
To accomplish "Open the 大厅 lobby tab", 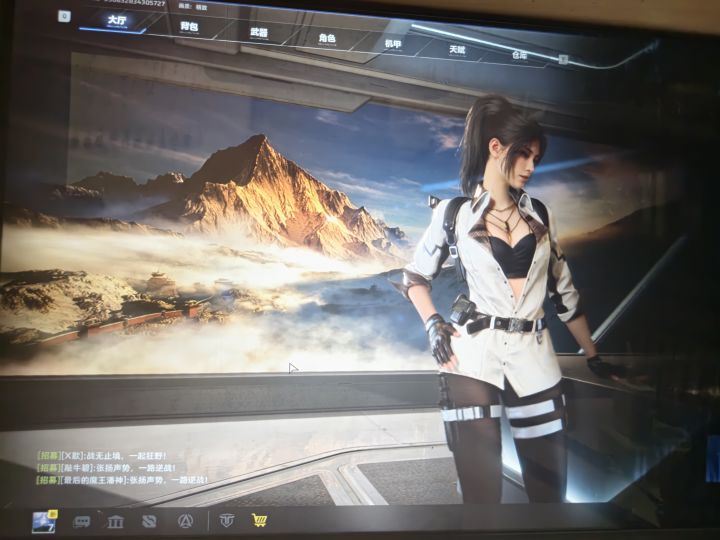I will pyautogui.click(x=117, y=21).
